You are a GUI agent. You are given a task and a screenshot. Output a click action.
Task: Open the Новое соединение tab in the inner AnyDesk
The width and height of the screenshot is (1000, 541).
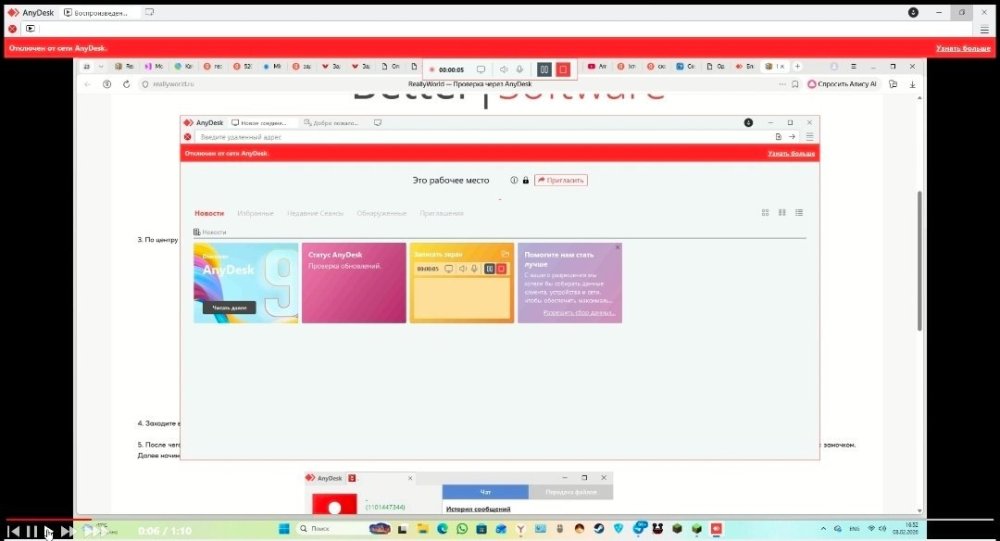pos(264,122)
